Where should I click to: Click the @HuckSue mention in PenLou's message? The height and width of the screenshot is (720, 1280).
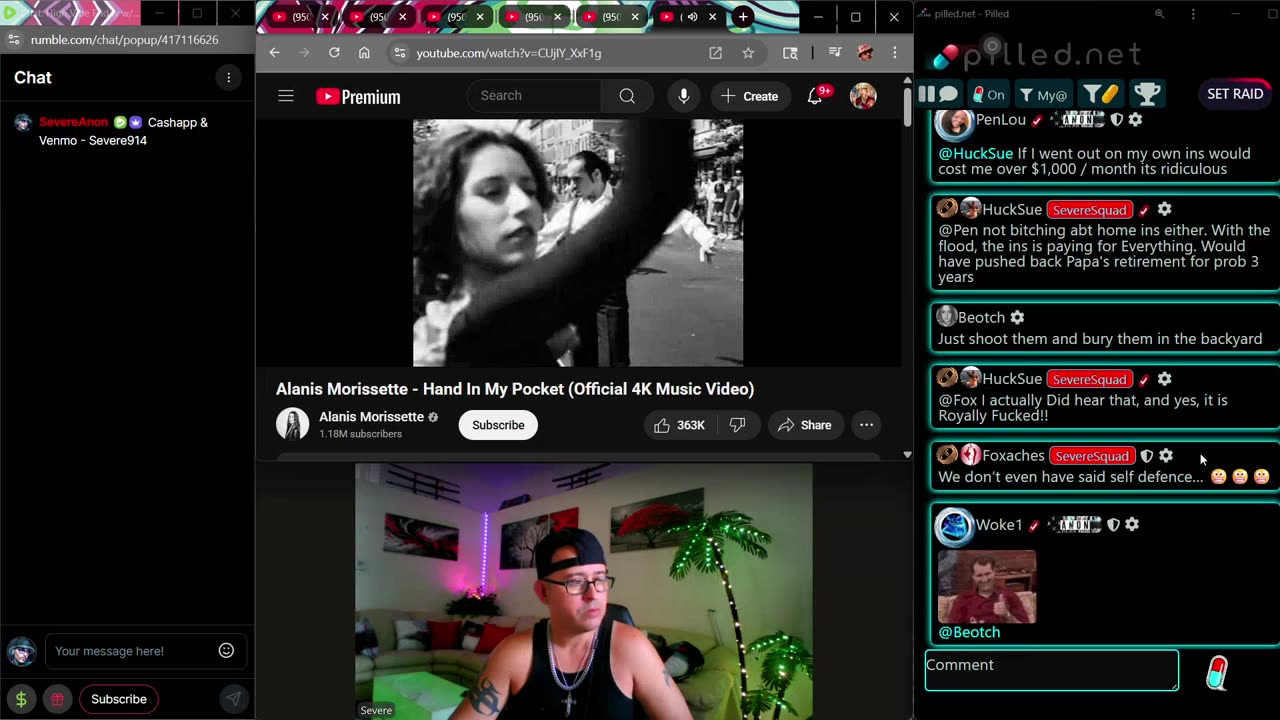(x=975, y=153)
